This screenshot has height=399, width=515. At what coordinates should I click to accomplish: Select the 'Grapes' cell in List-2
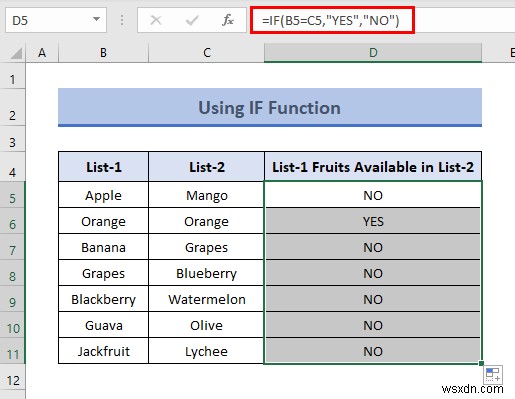207,247
